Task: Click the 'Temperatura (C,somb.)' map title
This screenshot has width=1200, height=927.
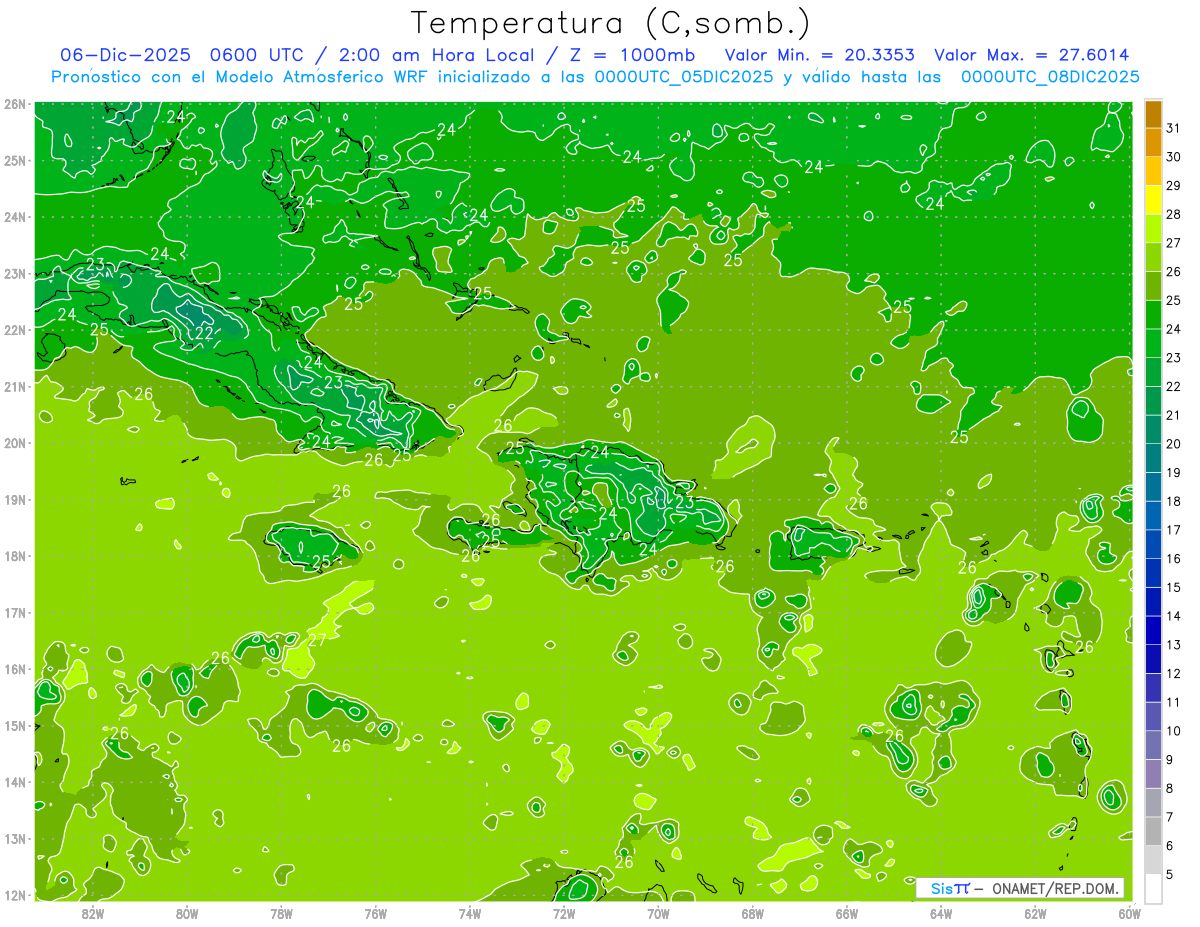Action: [611, 23]
